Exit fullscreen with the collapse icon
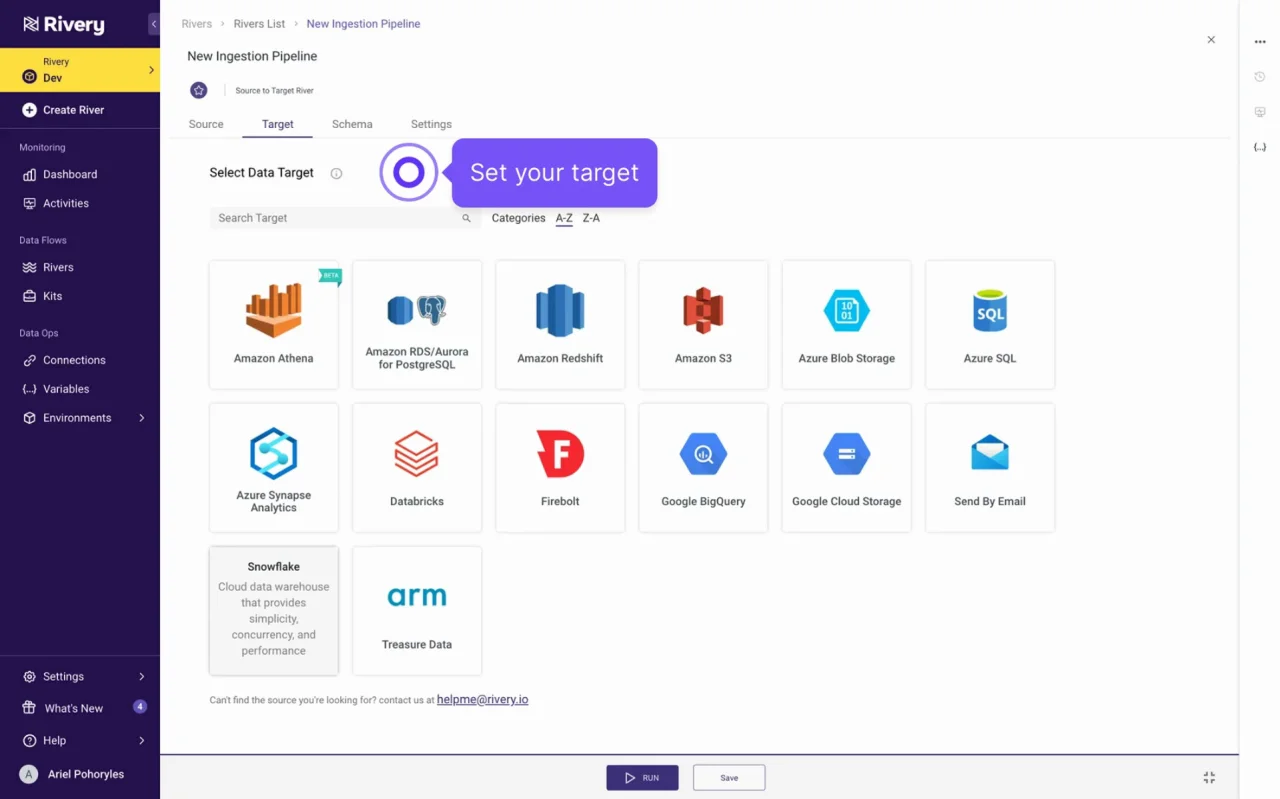 pyautogui.click(x=1209, y=777)
